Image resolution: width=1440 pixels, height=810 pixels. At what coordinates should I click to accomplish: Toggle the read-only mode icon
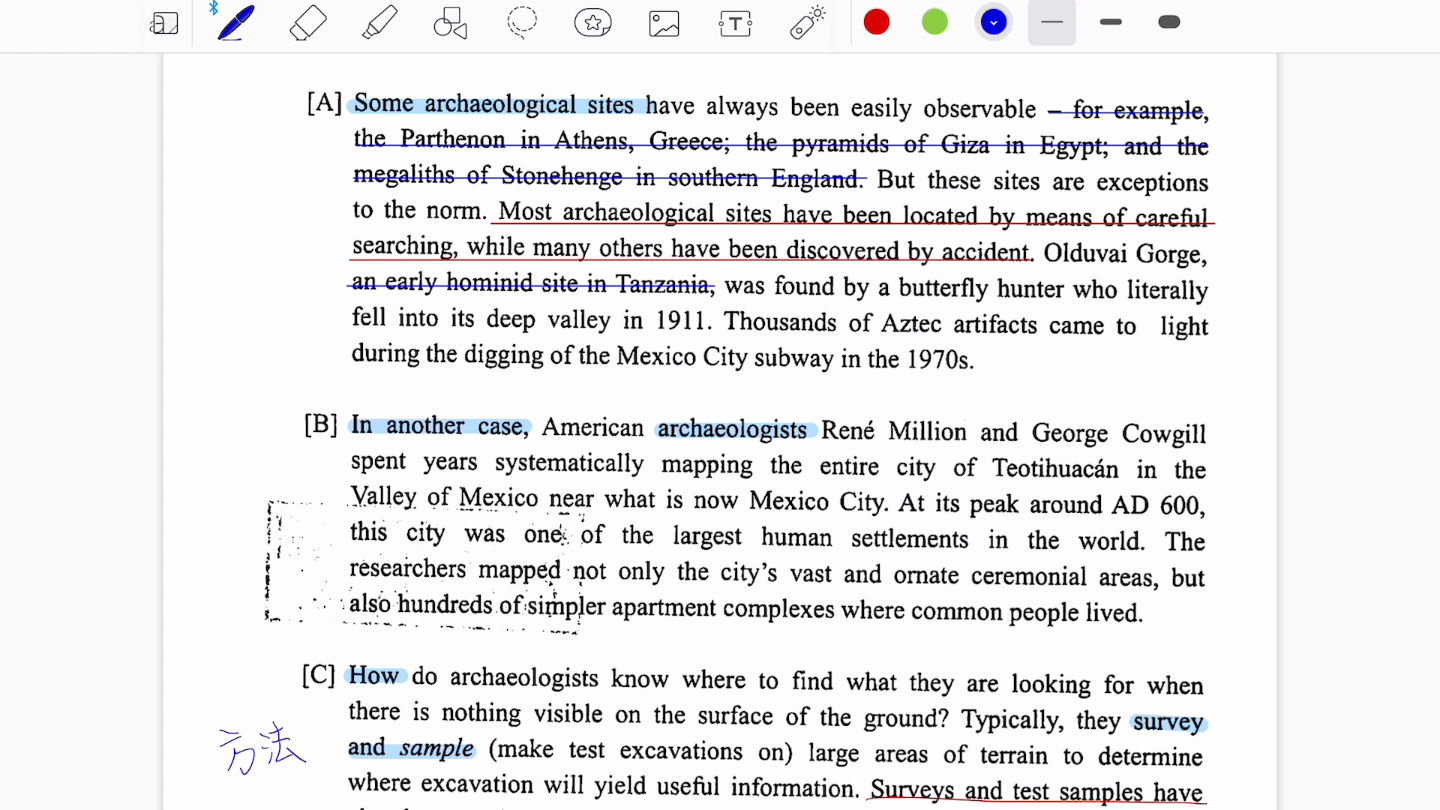pos(164,24)
